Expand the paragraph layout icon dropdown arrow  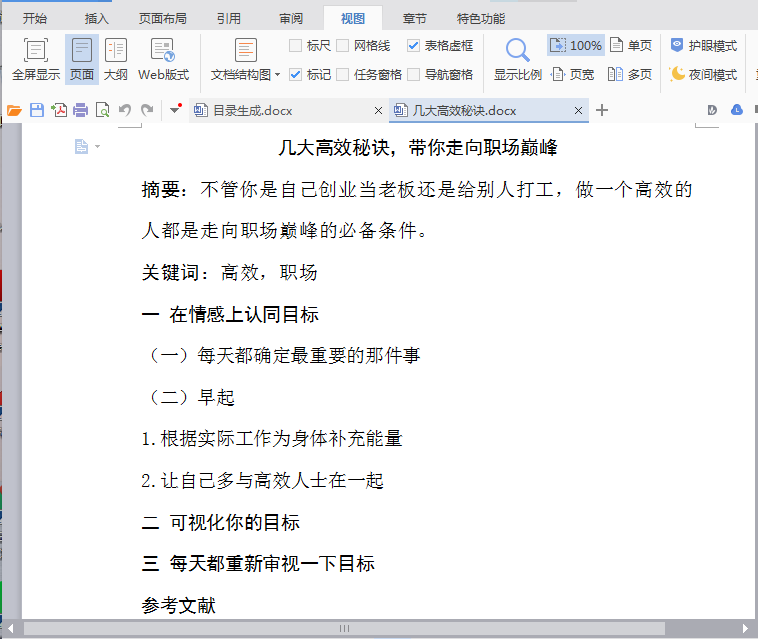pyautogui.click(x=98, y=146)
